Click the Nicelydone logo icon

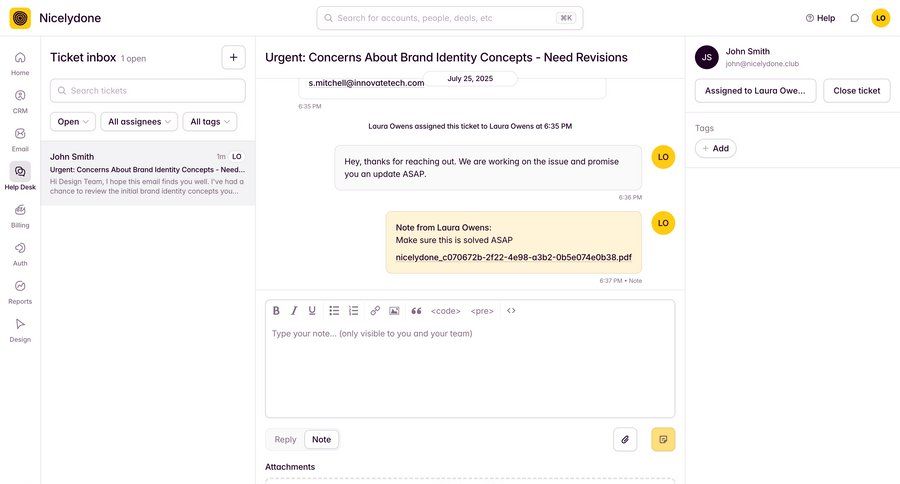click(x=20, y=18)
